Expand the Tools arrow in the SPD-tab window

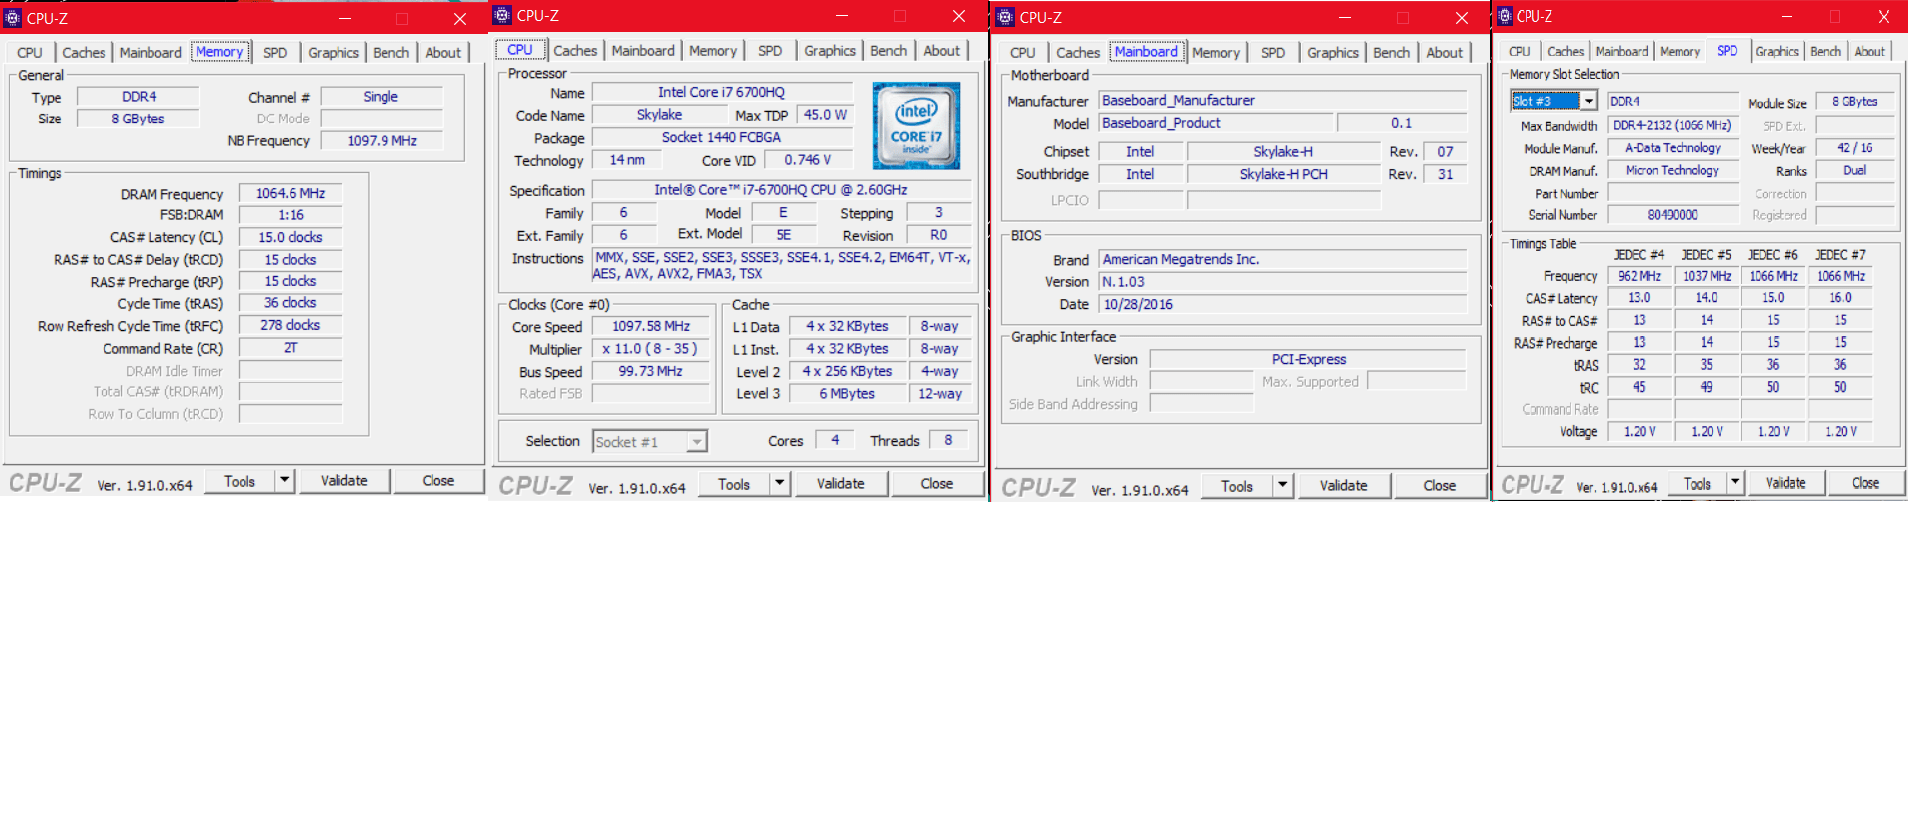(1735, 483)
